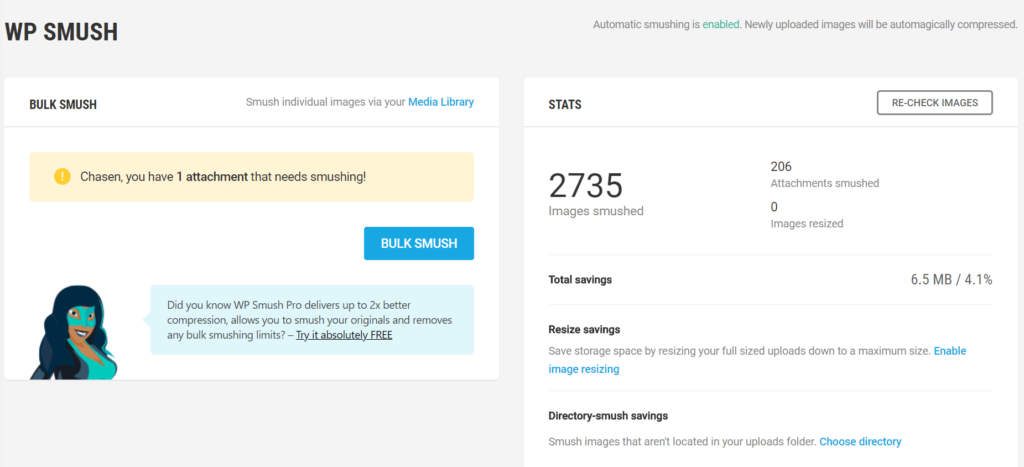Click the yellow warning exclamation icon
Image resolution: width=1024 pixels, height=467 pixels.
coord(62,176)
